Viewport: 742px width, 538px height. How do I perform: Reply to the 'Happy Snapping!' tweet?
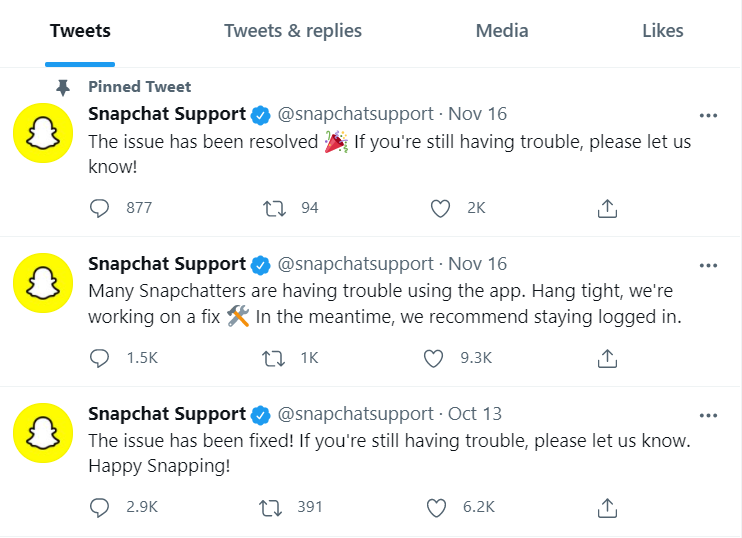click(99, 508)
